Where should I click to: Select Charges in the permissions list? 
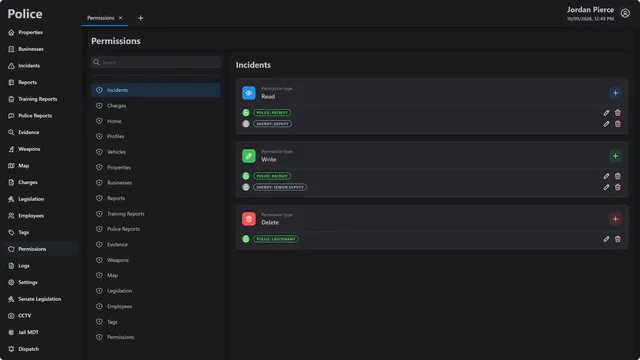tap(156, 106)
